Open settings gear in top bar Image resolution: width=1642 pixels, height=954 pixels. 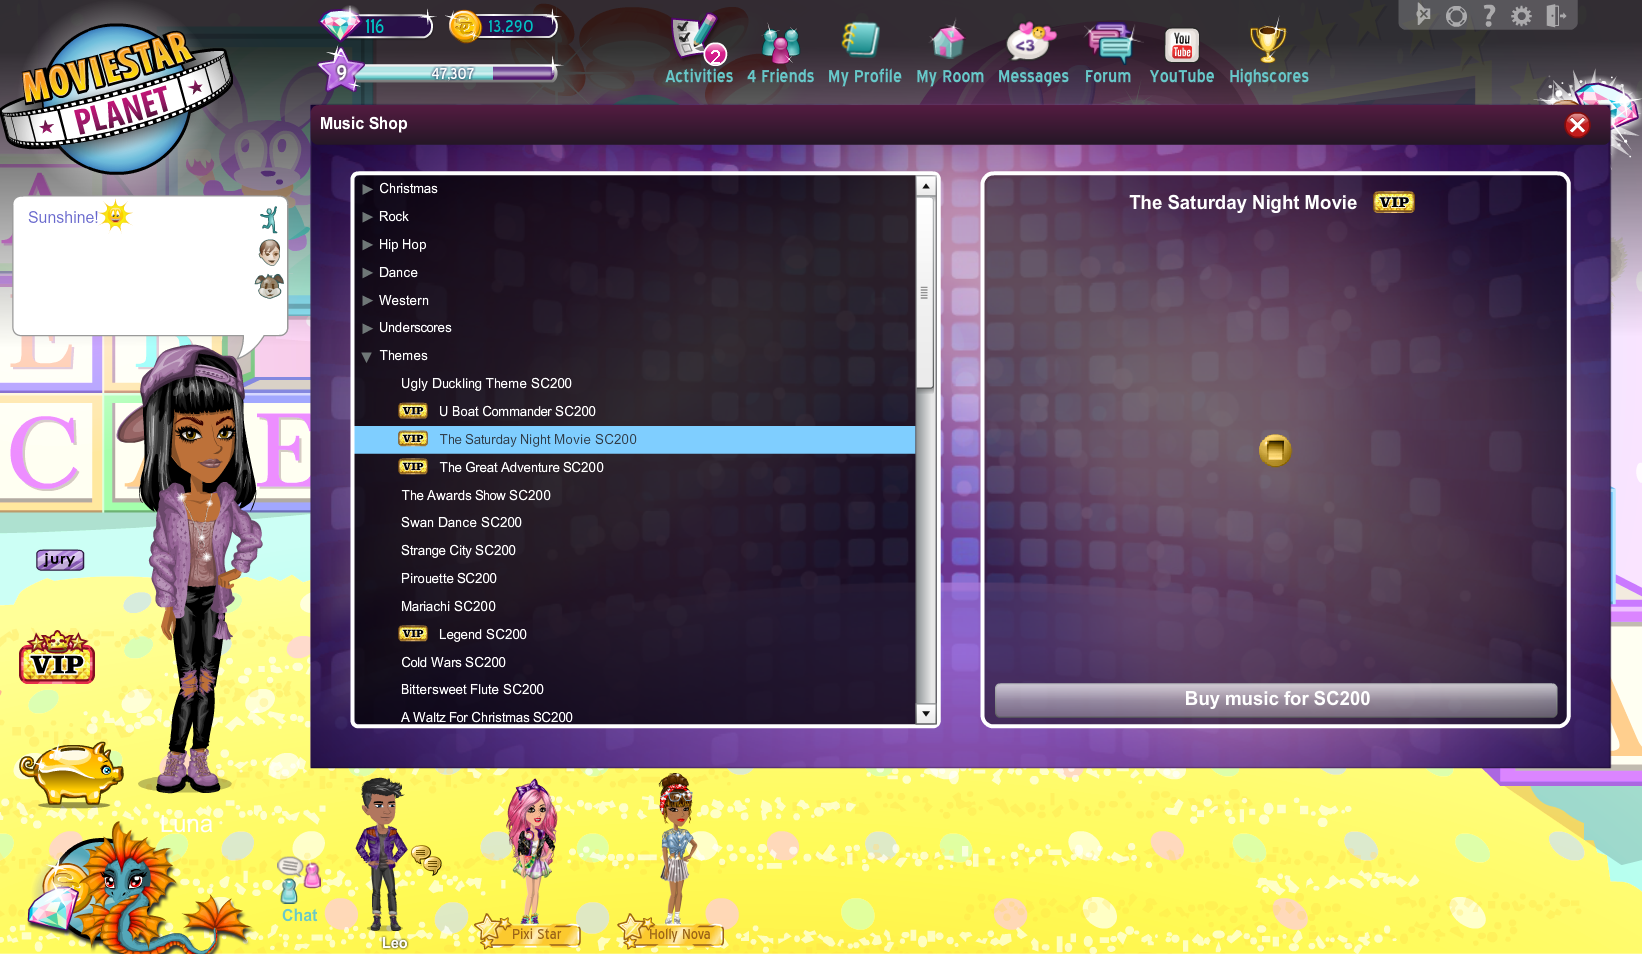(x=1521, y=16)
